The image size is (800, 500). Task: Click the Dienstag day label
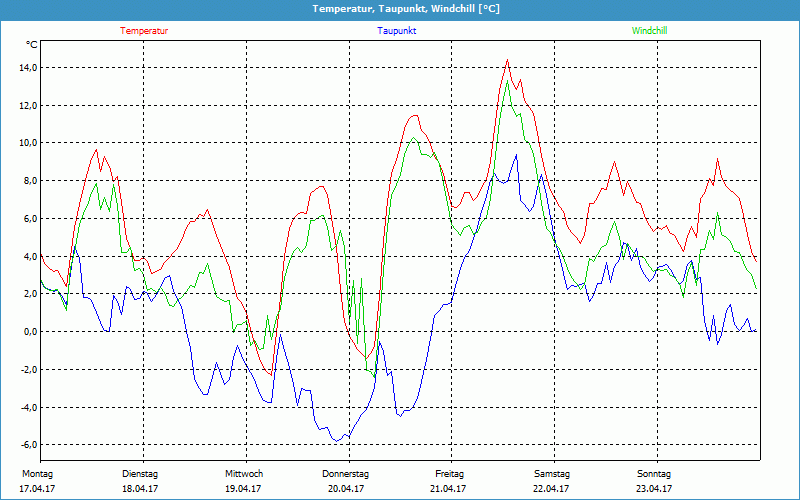coord(140,474)
